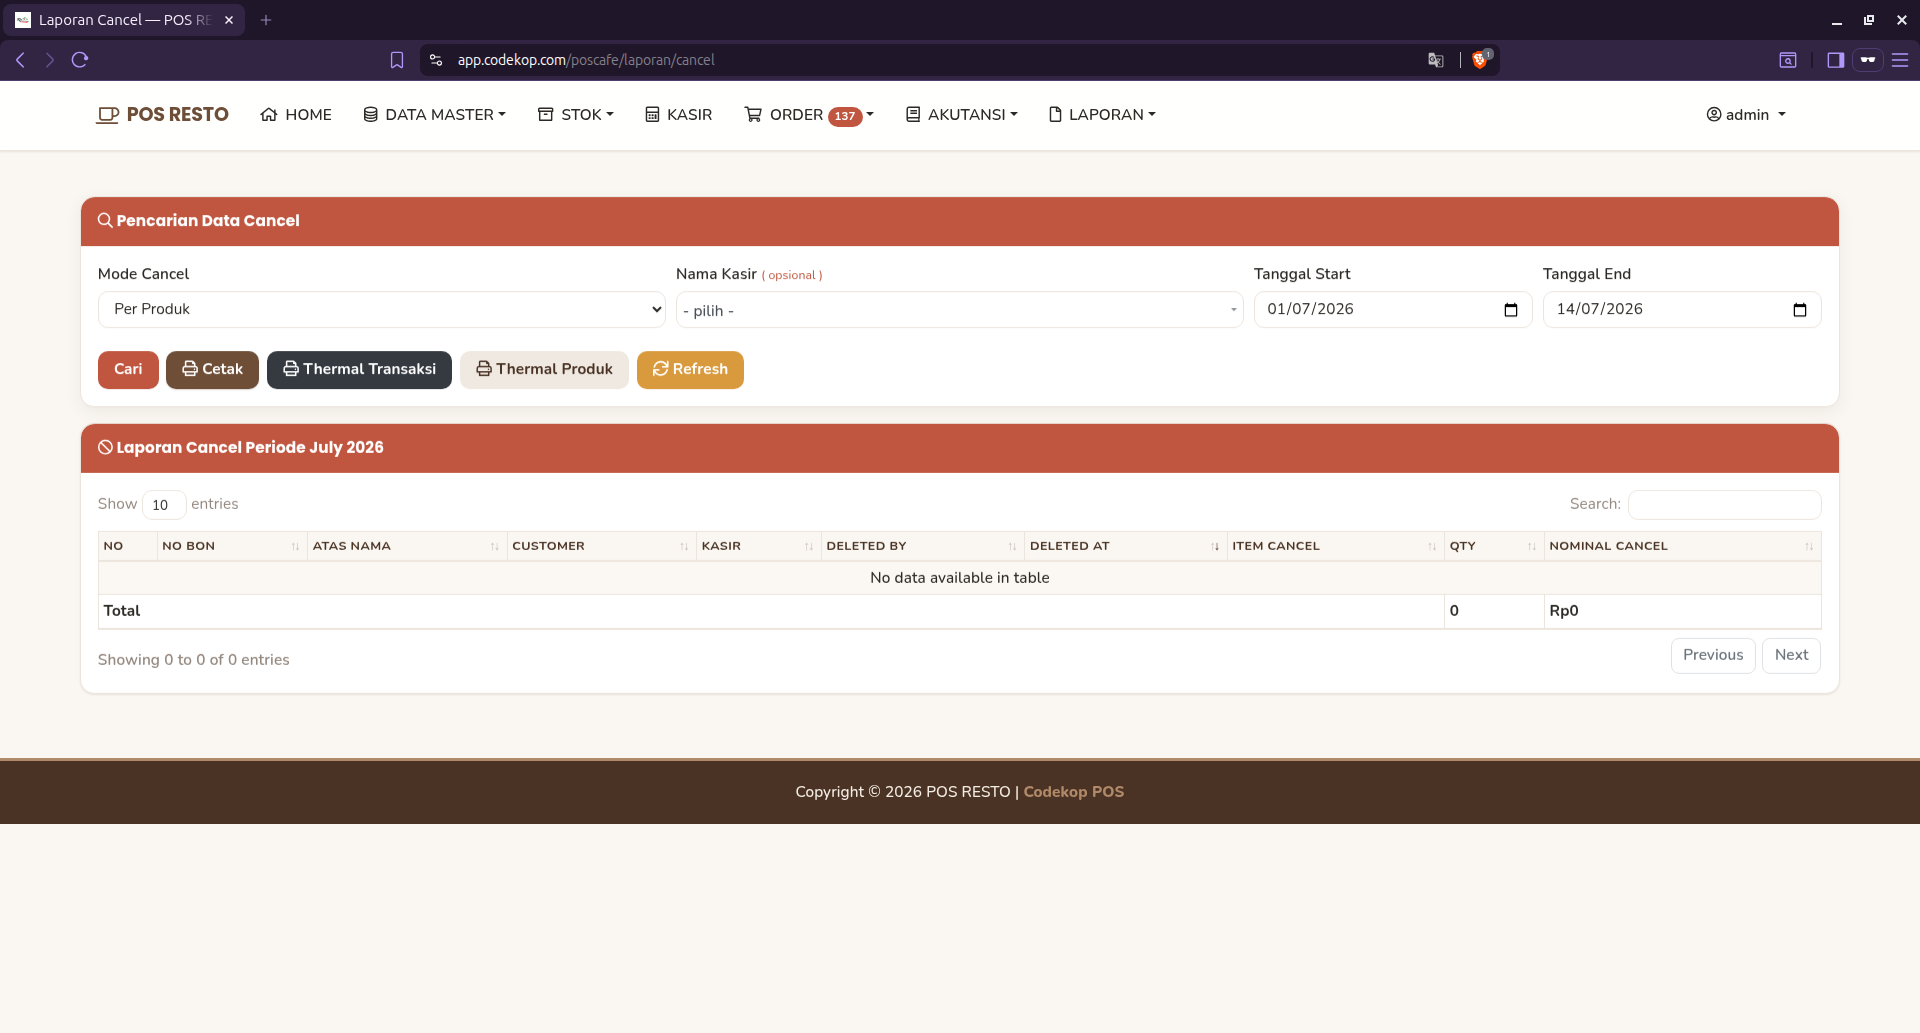
Task: Select the 'No data available in table' text
Action: click(x=959, y=578)
